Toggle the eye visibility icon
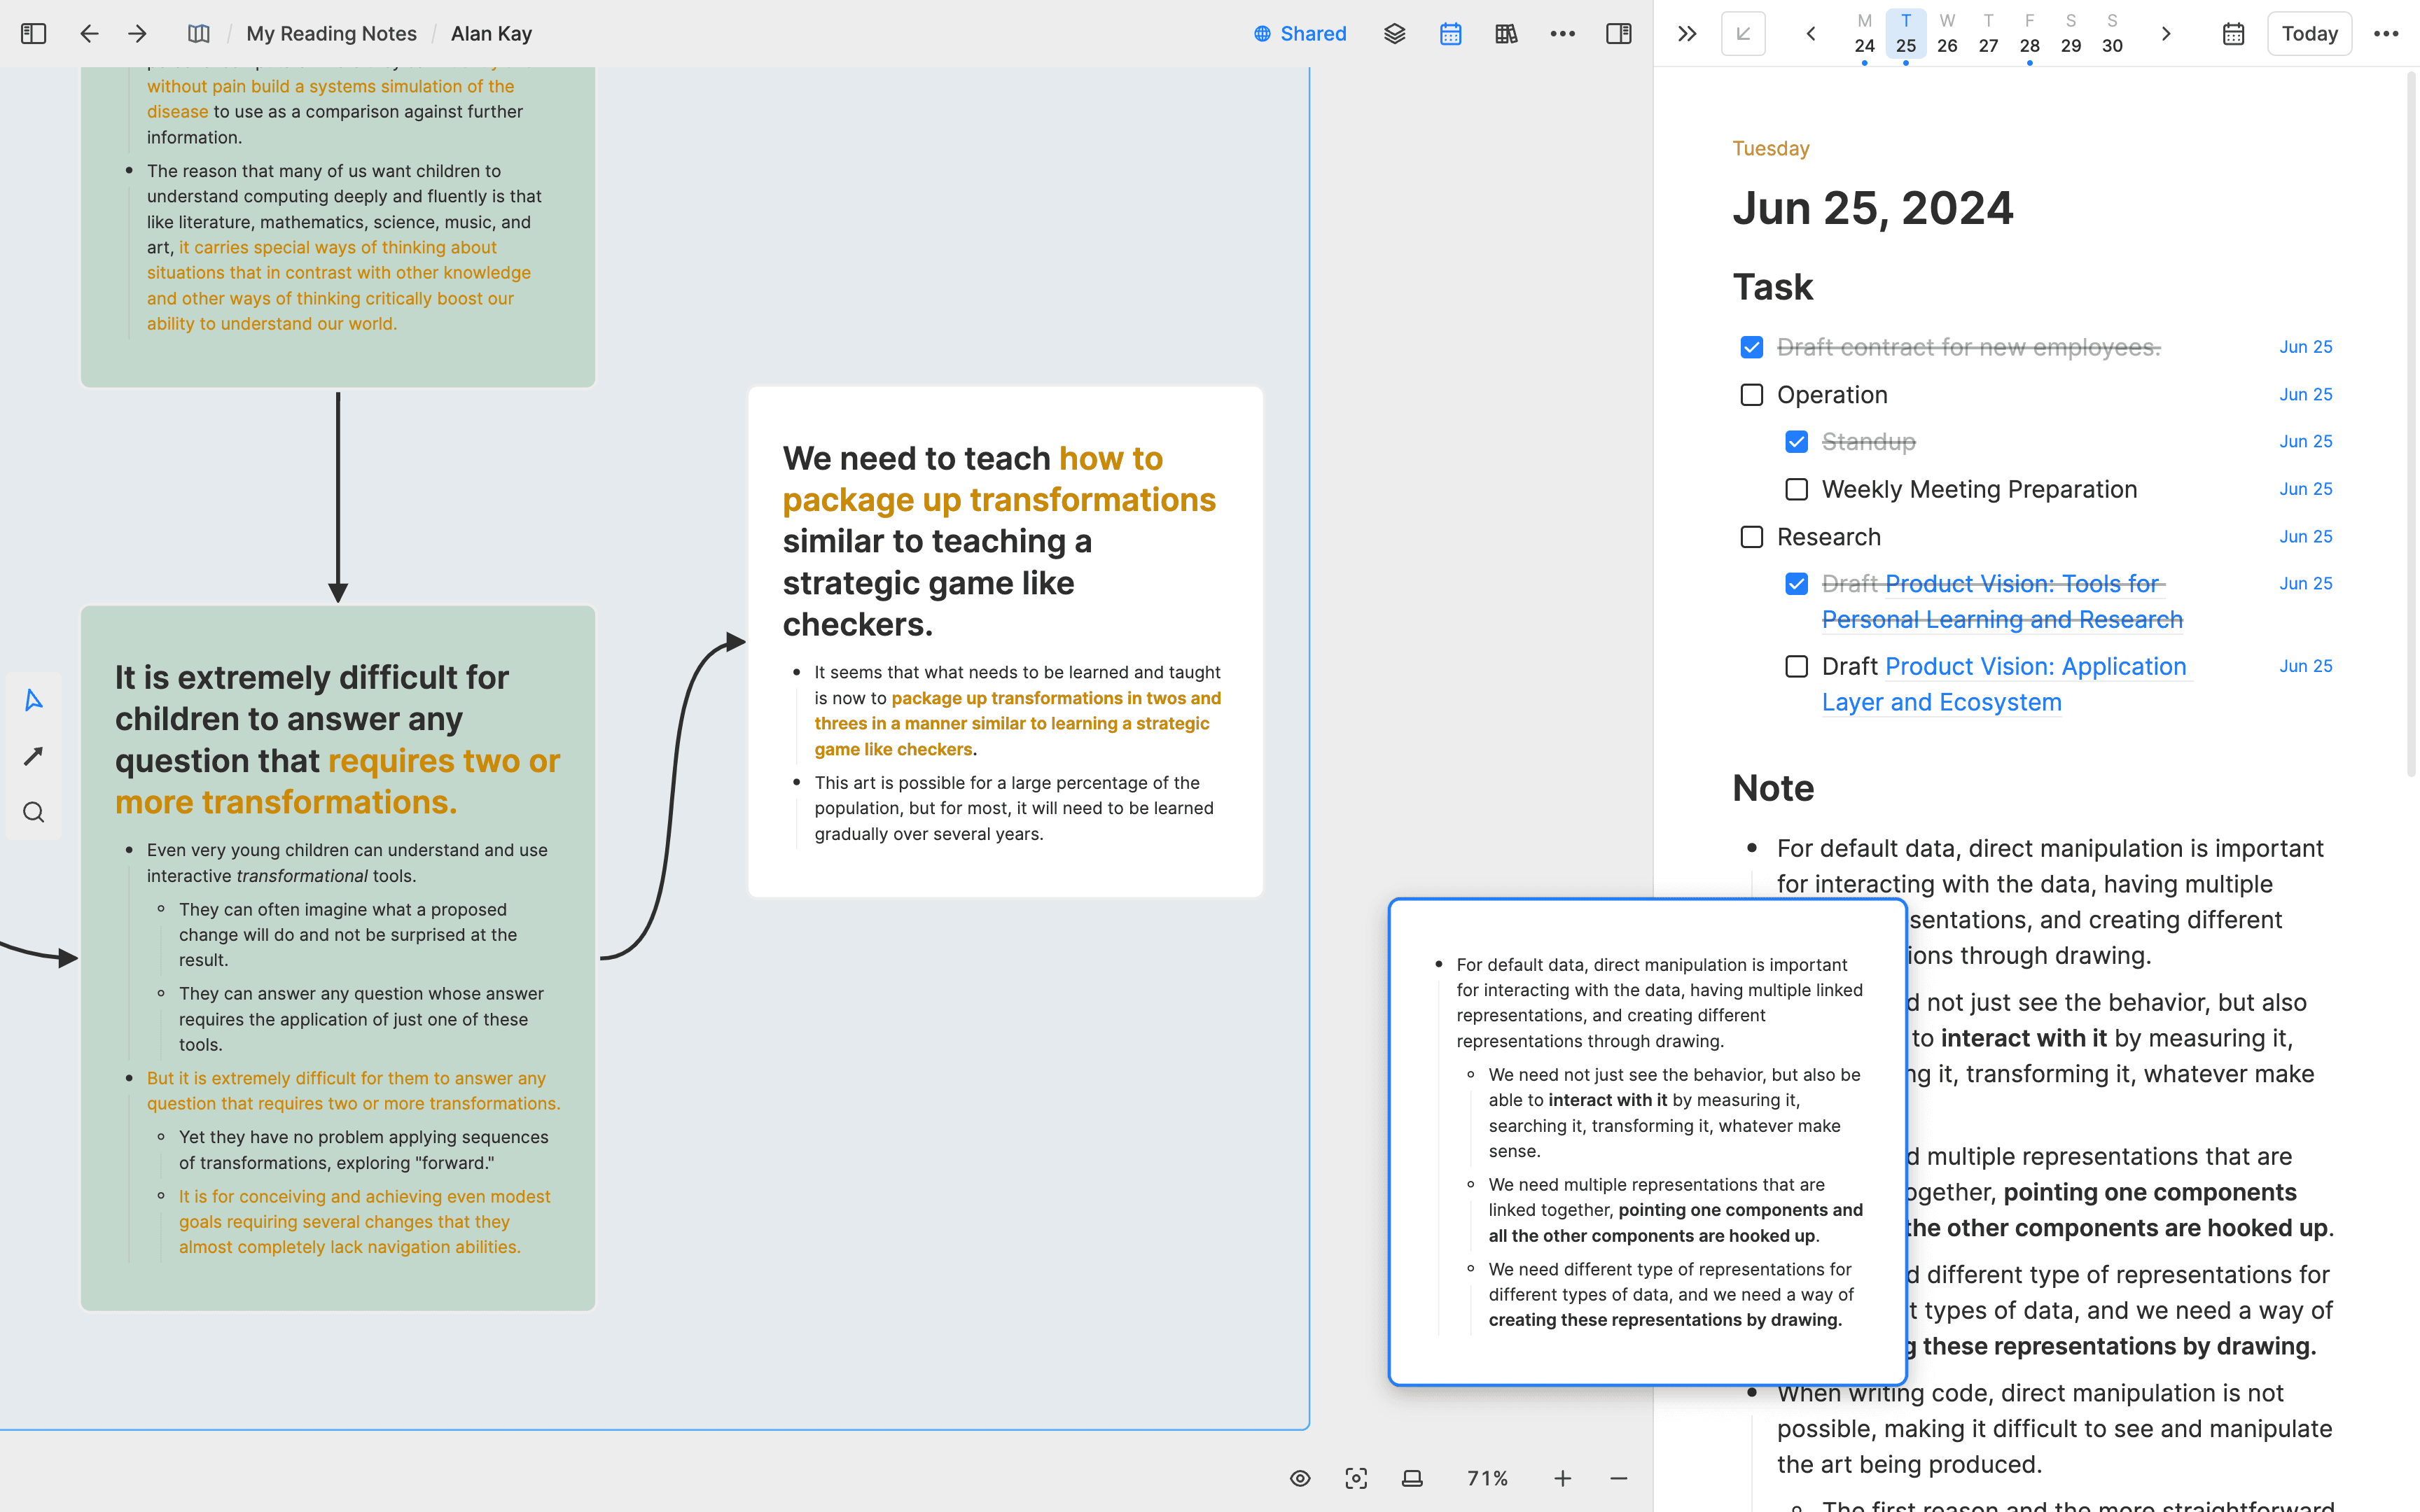Image resolution: width=2420 pixels, height=1512 pixels. coord(1300,1478)
